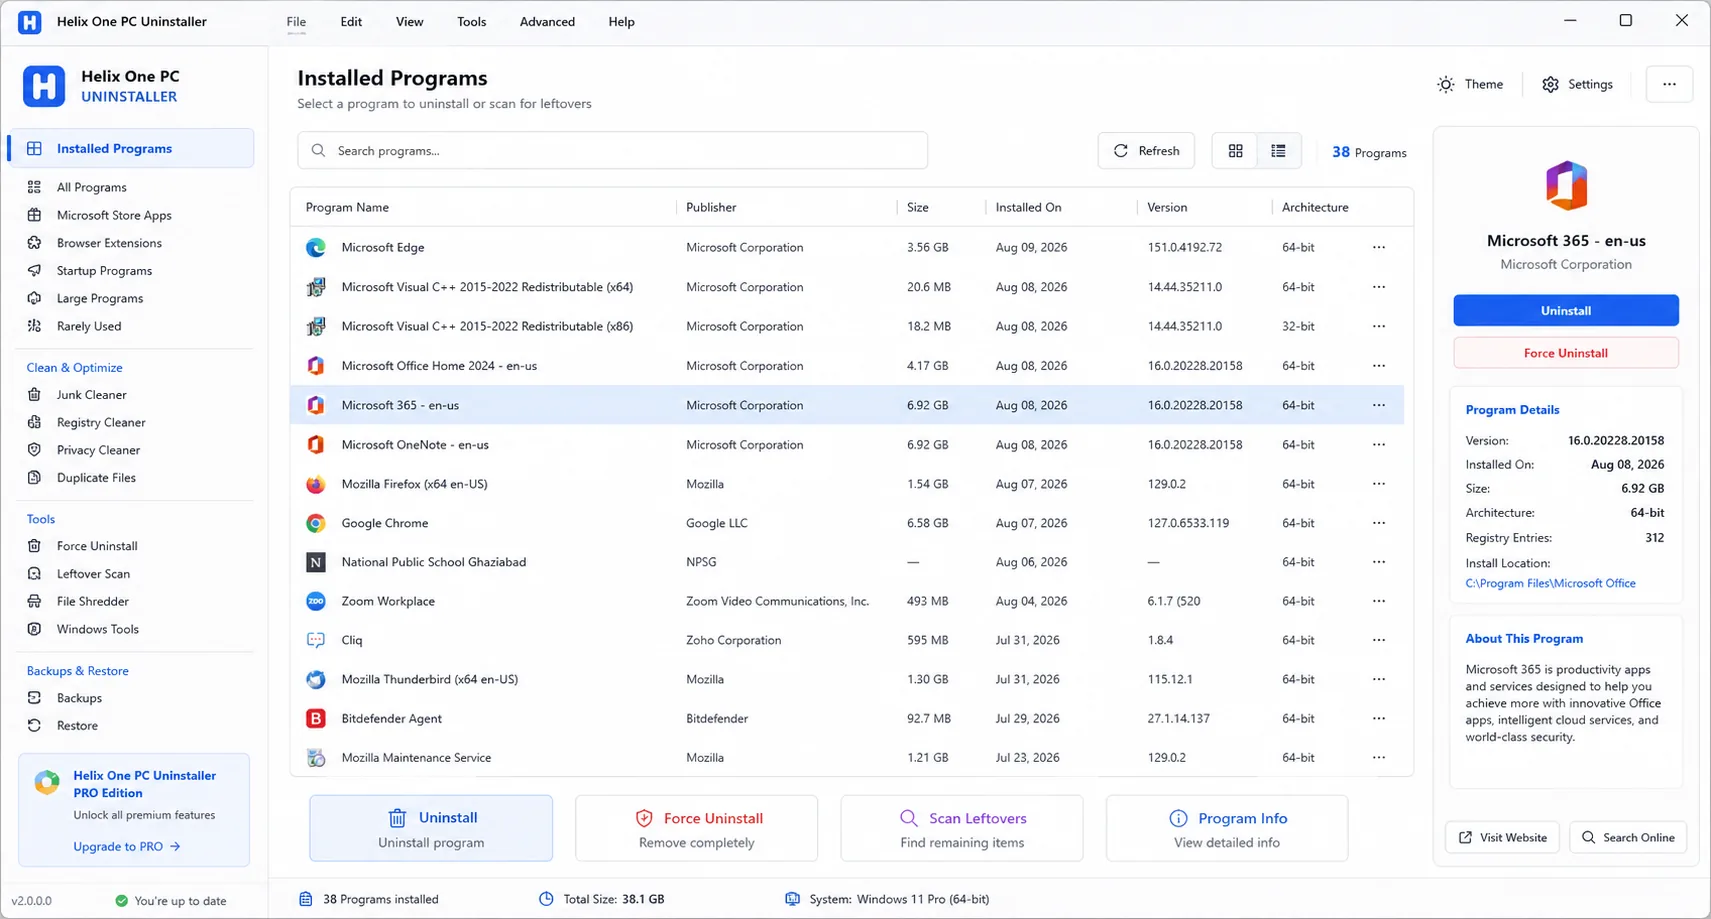Click Scan Leftovers button
The height and width of the screenshot is (919, 1711).
click(962, 829)
